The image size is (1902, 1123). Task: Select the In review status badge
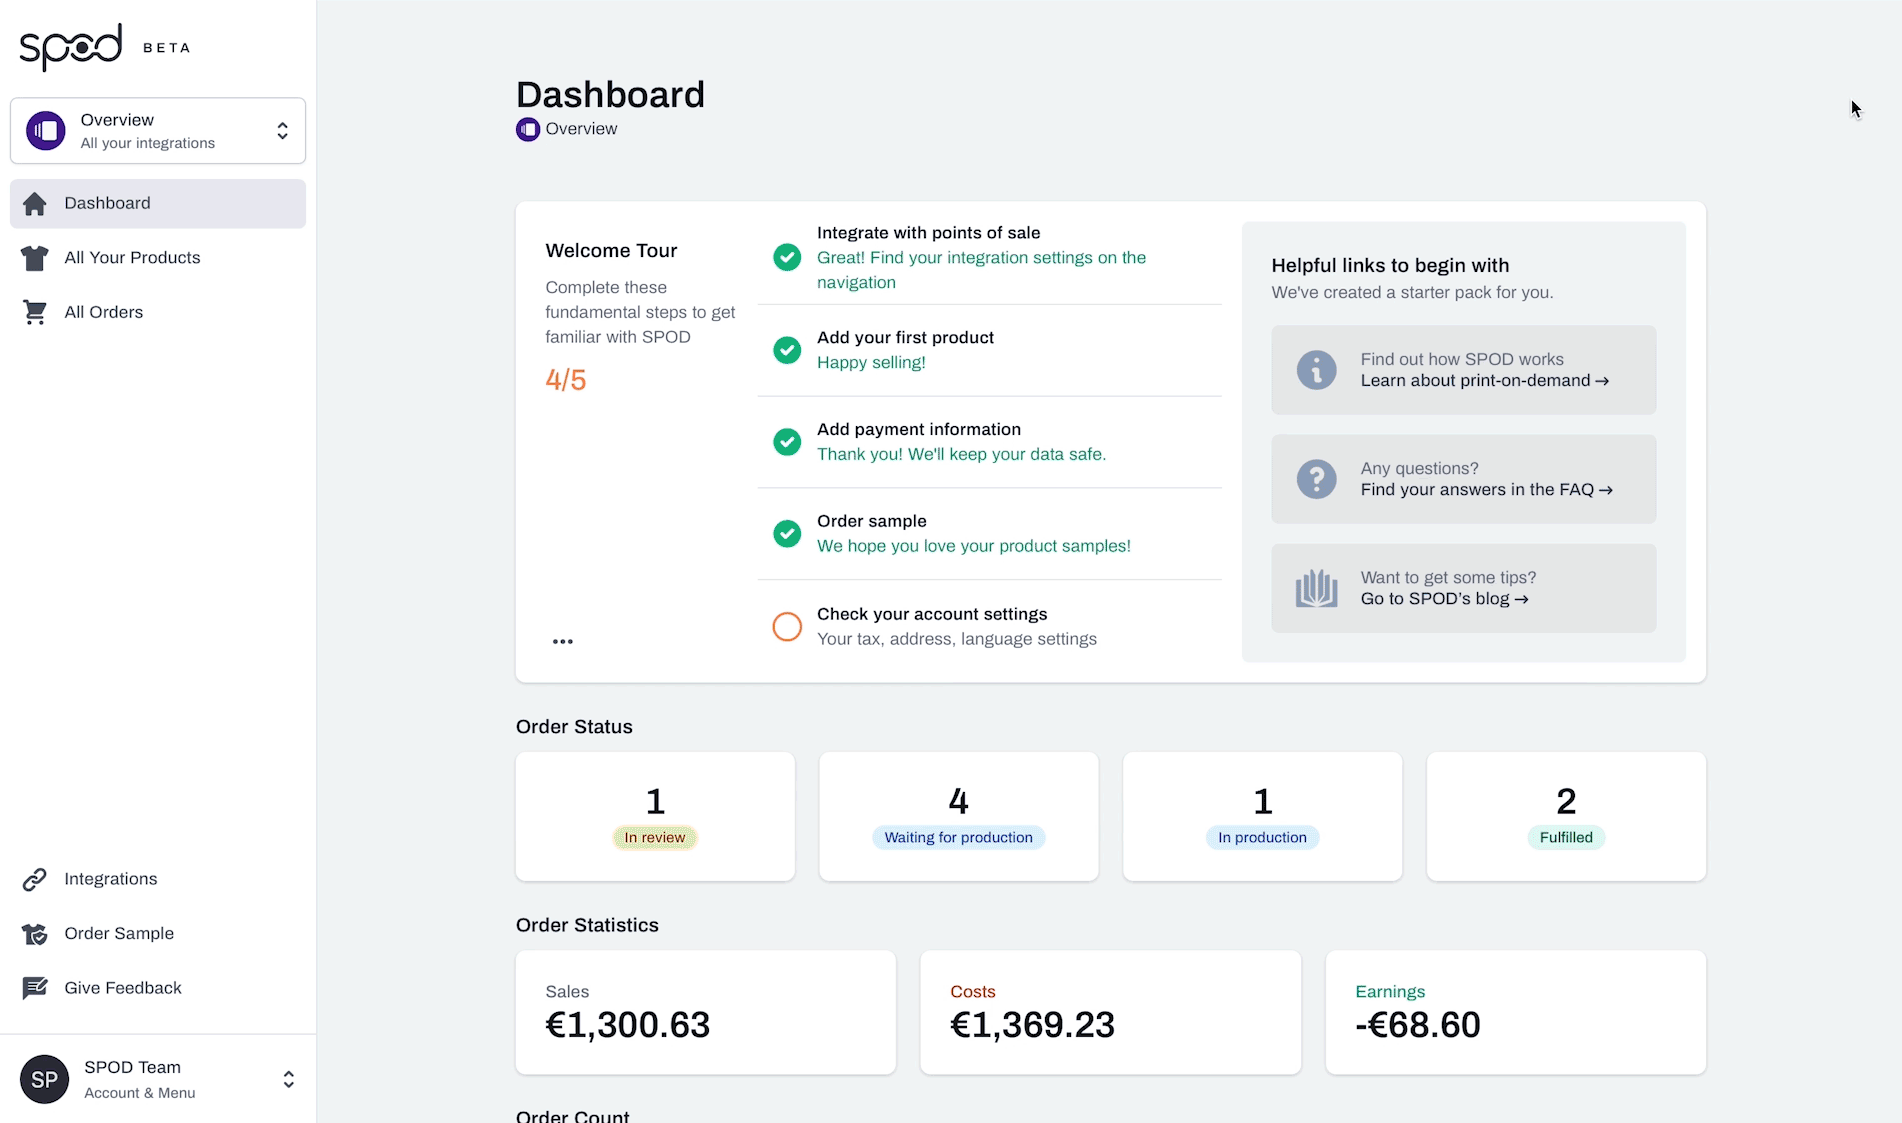[x=655, y=838]
